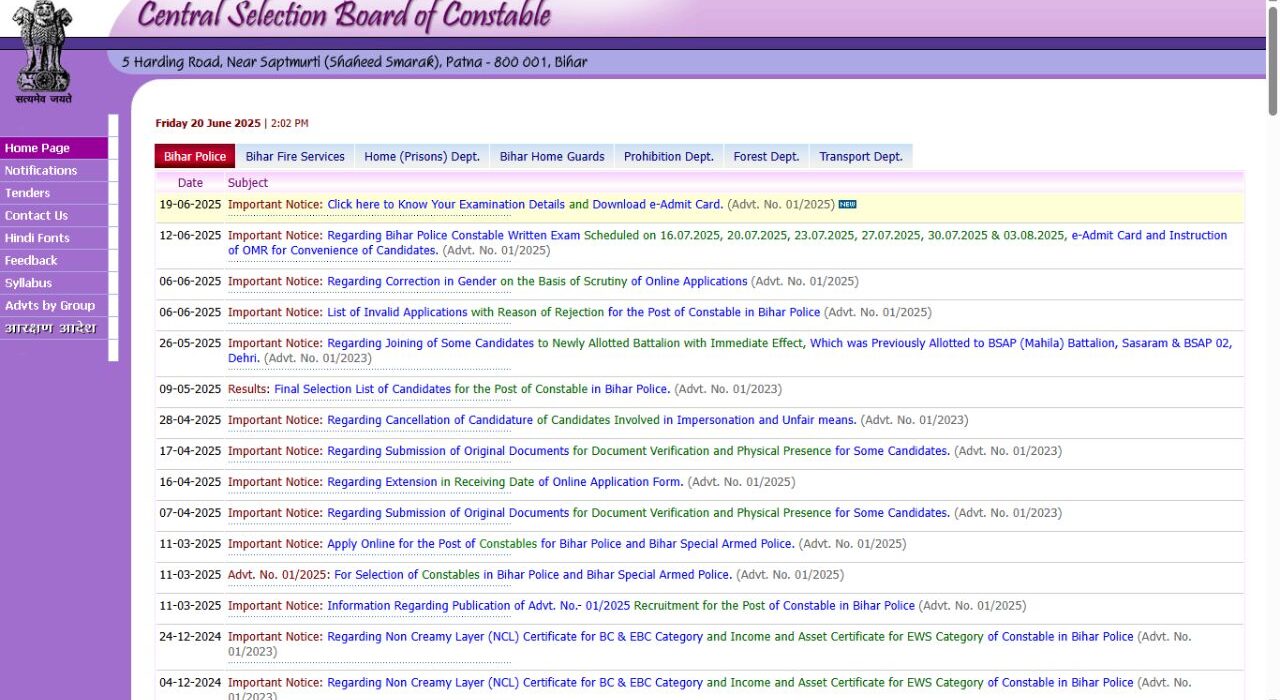Click the date 26-05-2025
The width and height of the screenshot is (1280, 700).
190,343
